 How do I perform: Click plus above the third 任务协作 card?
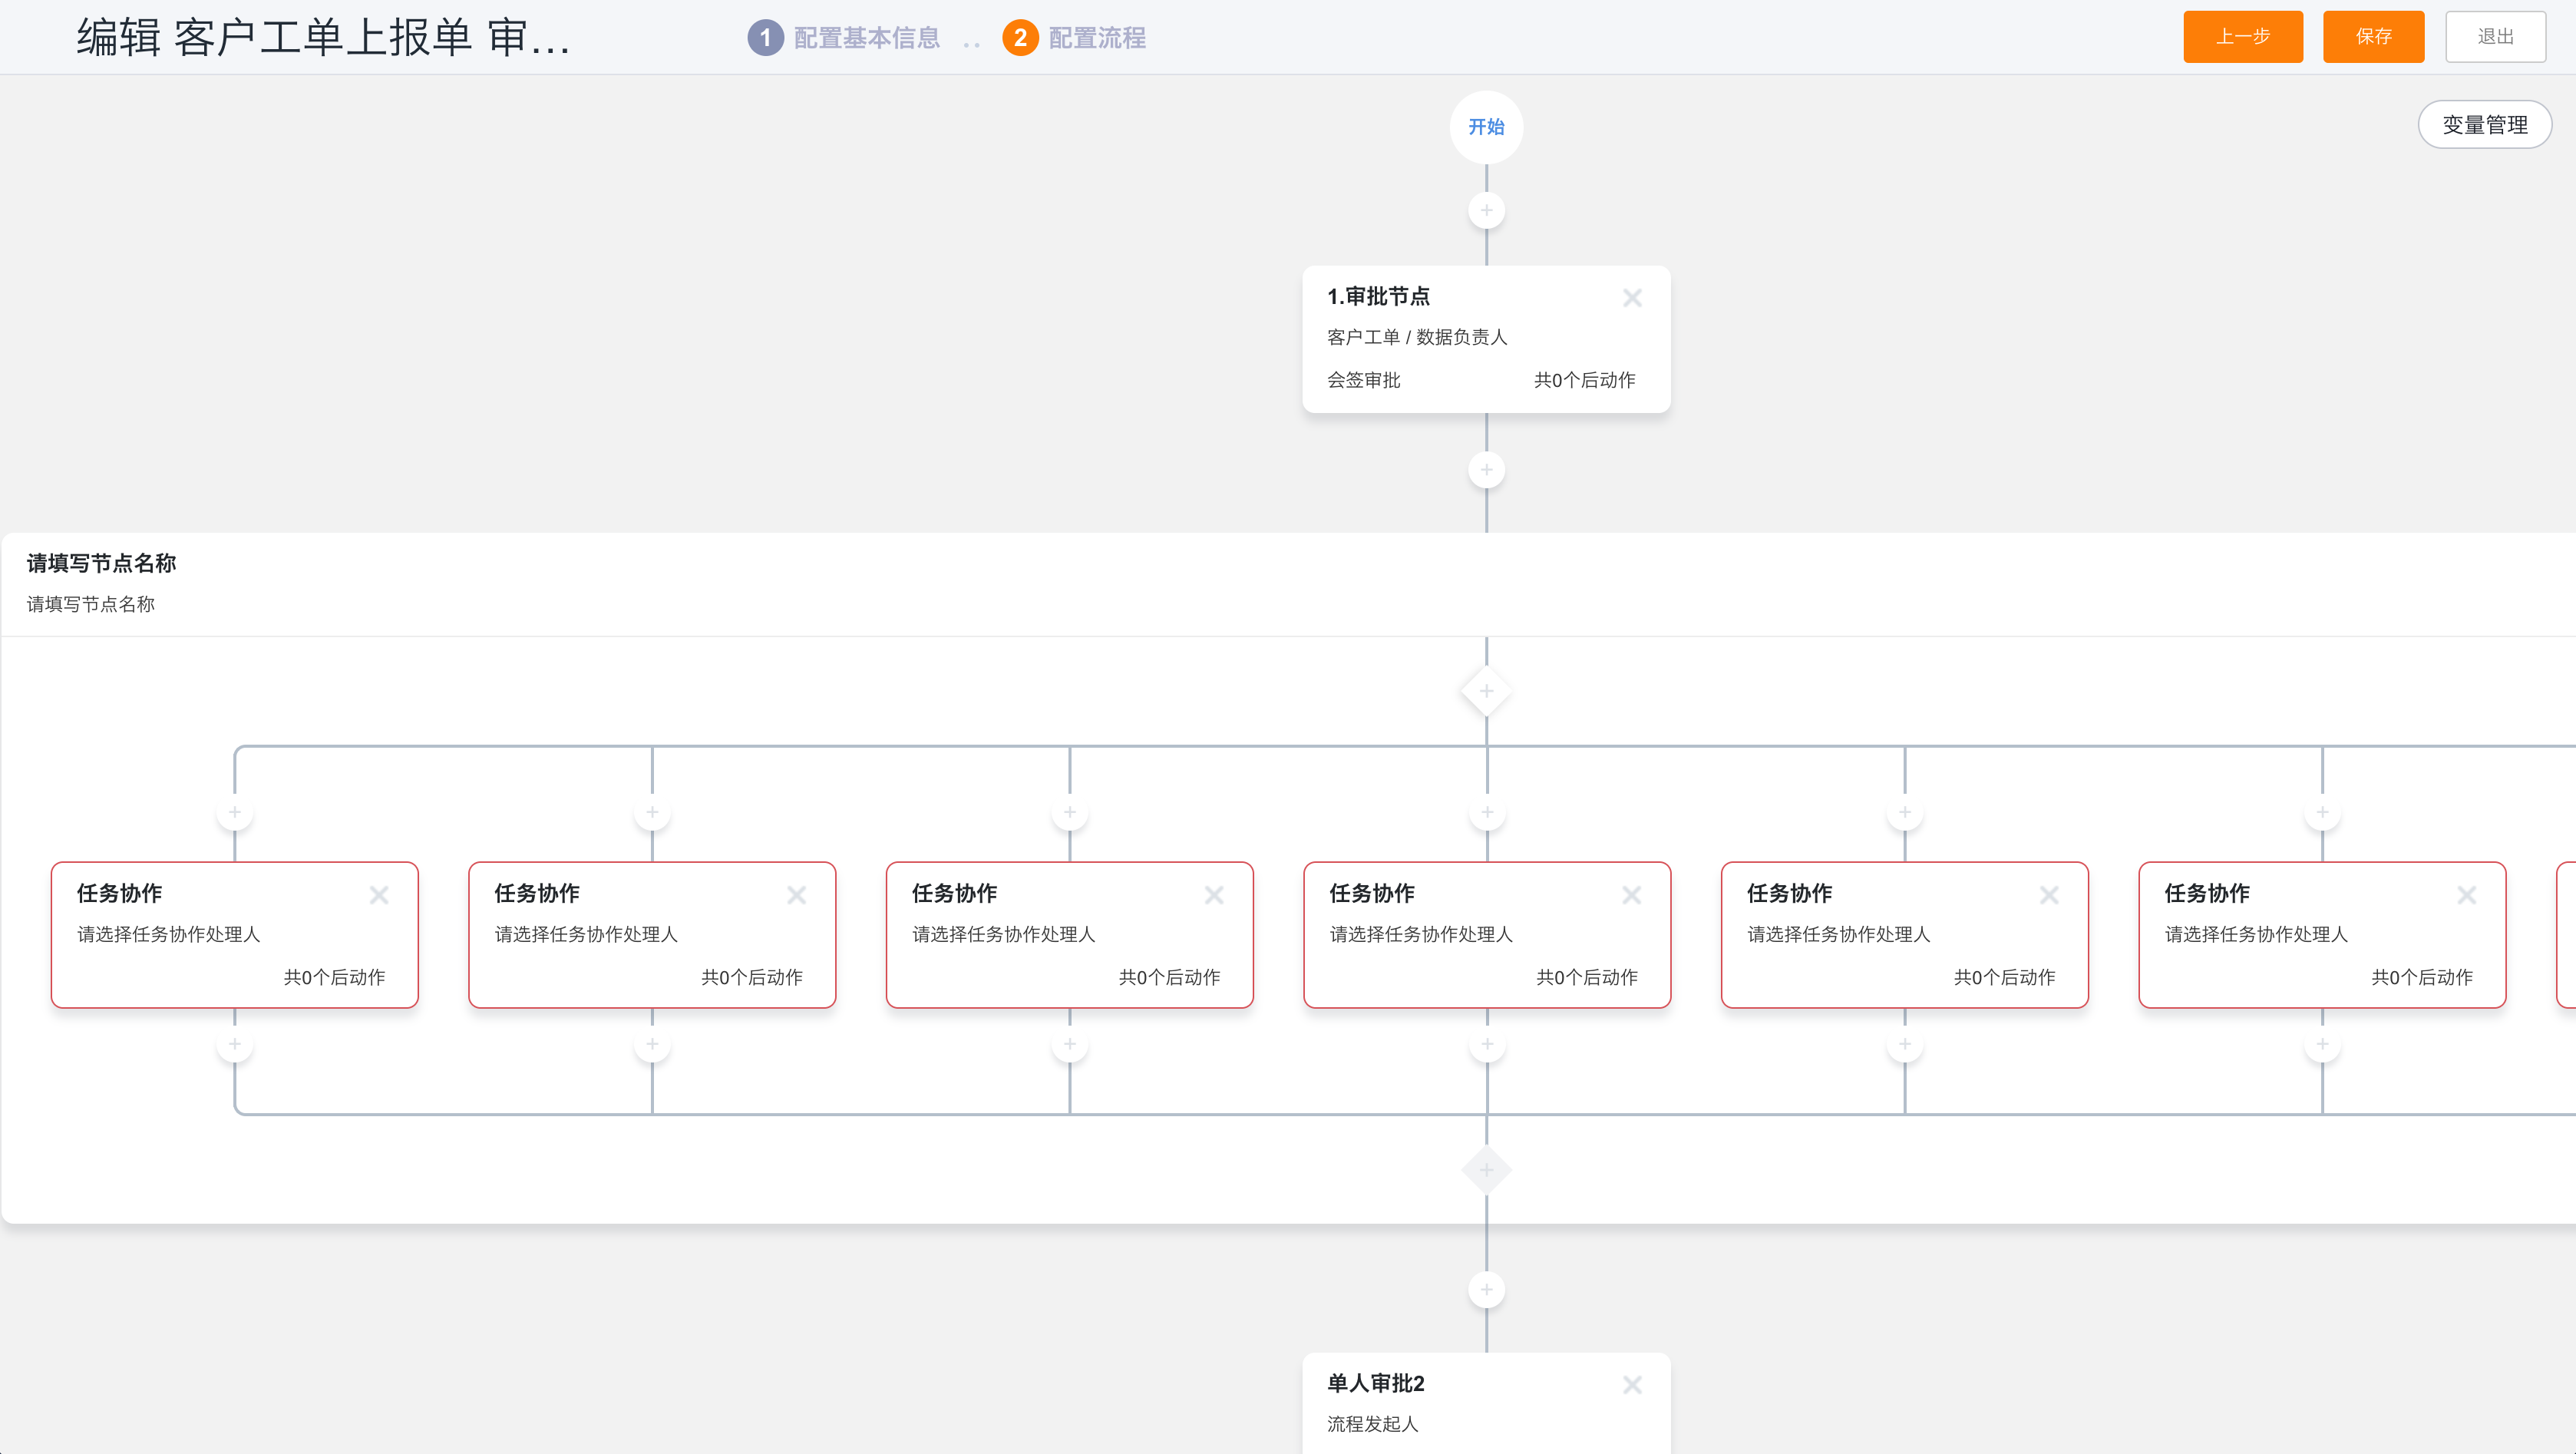(x=1069, y=812)
